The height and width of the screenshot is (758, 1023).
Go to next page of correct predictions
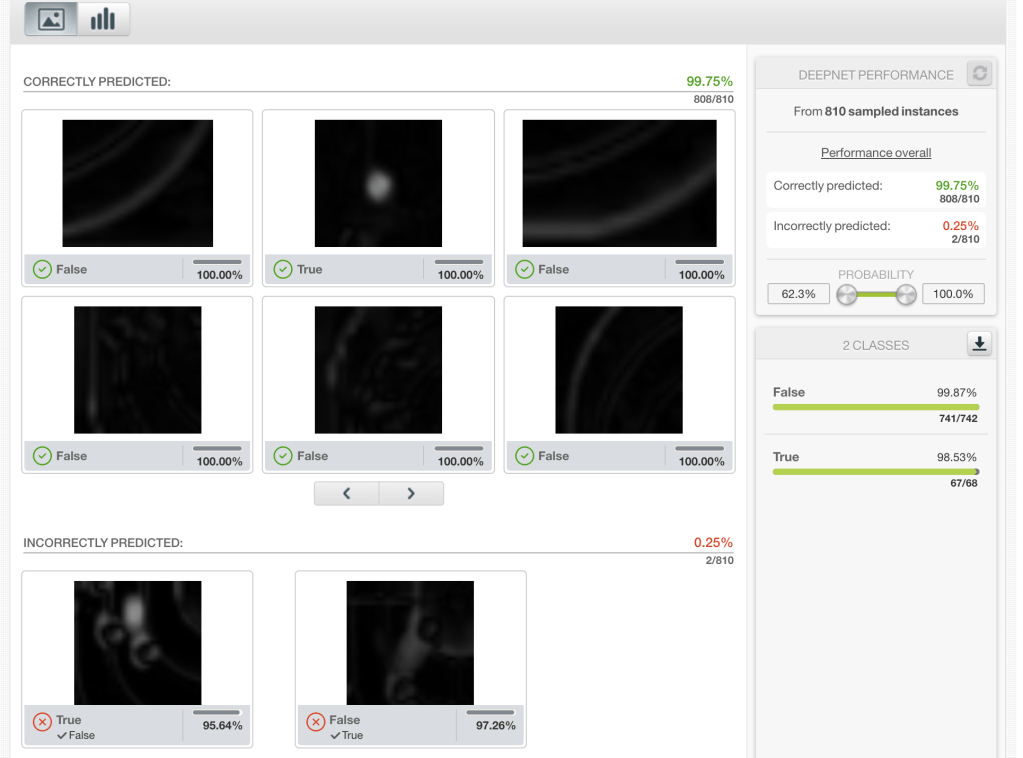point(411,493)
